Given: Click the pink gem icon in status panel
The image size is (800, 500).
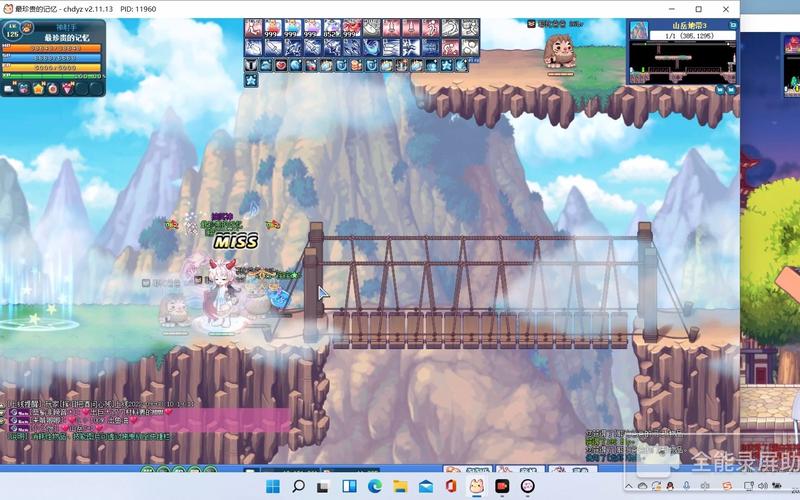Looking at the screenshot, I should pyautogui.click(x=68, y=89).
